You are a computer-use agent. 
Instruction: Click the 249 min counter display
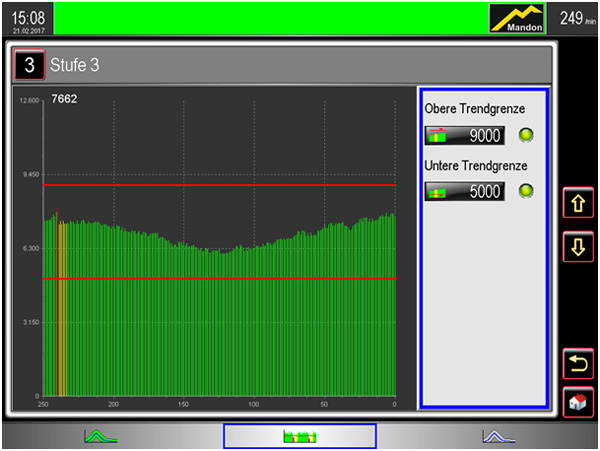coord(576,19)
